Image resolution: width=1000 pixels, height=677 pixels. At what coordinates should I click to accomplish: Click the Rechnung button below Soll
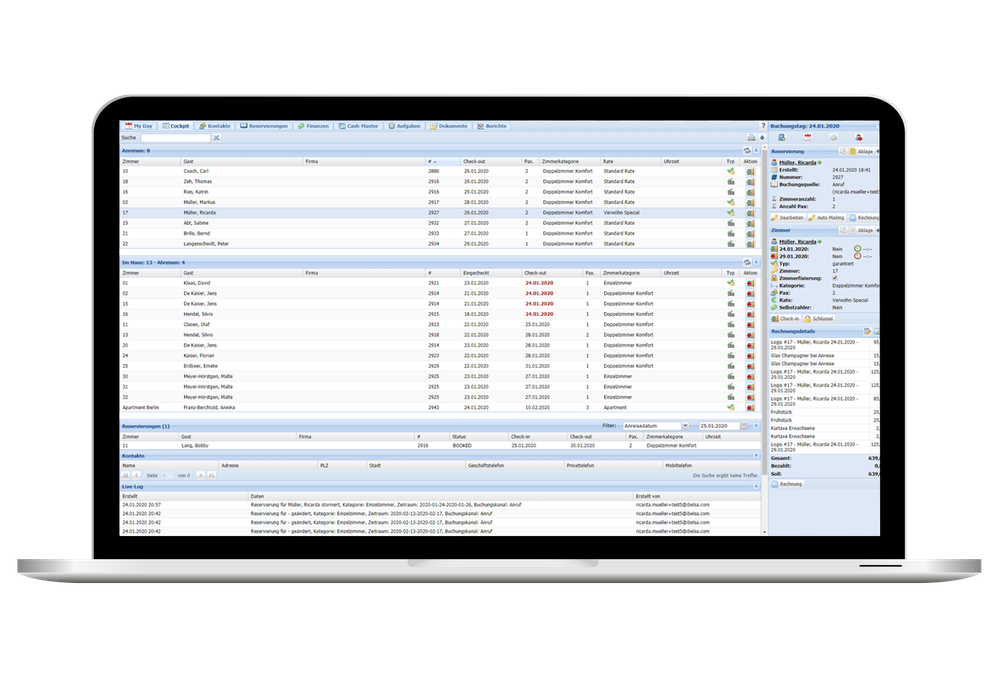click(788, 484)
